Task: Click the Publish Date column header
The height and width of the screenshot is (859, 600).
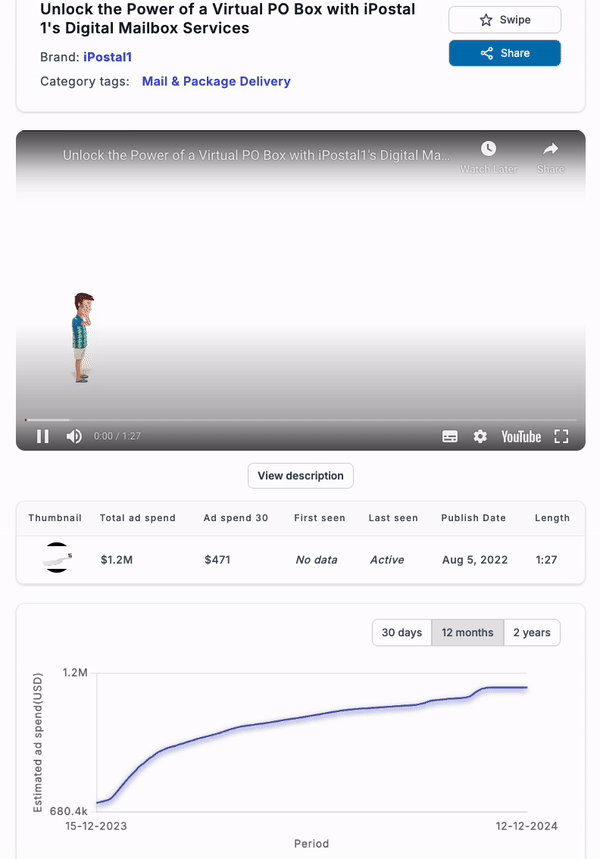Action: (x=473, y=518)
